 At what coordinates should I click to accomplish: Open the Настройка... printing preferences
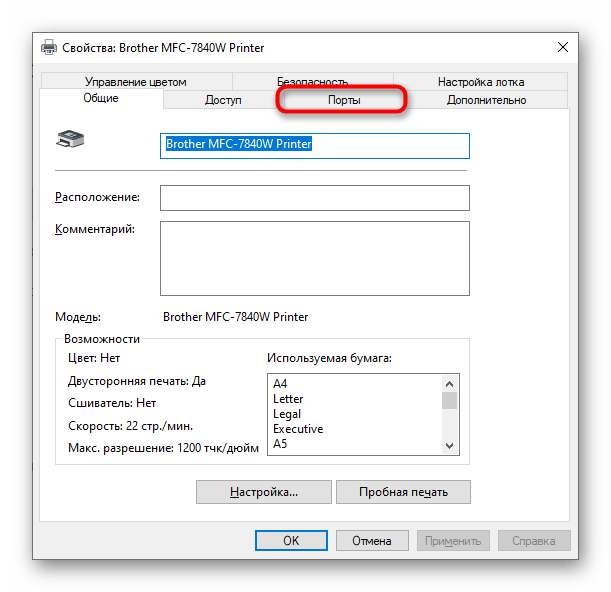pyautogui.click(x=264, y=492)
